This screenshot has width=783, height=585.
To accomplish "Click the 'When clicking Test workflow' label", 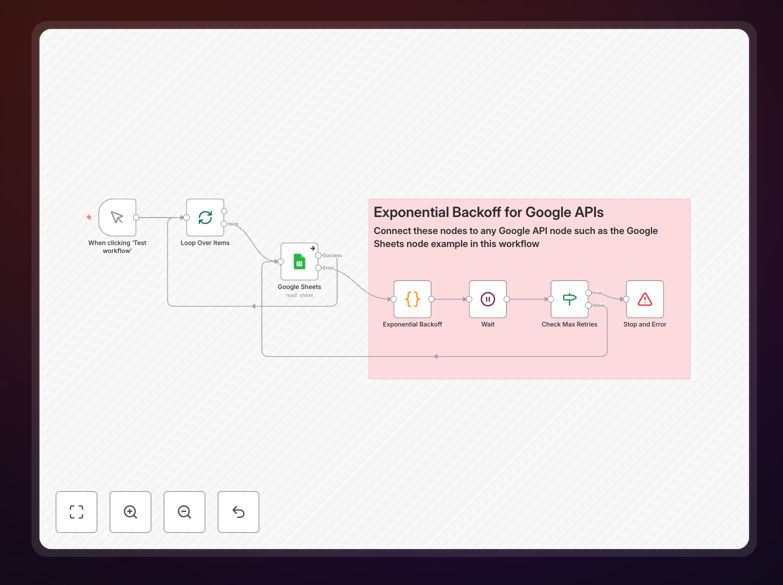I will click(x=117, y=246).
